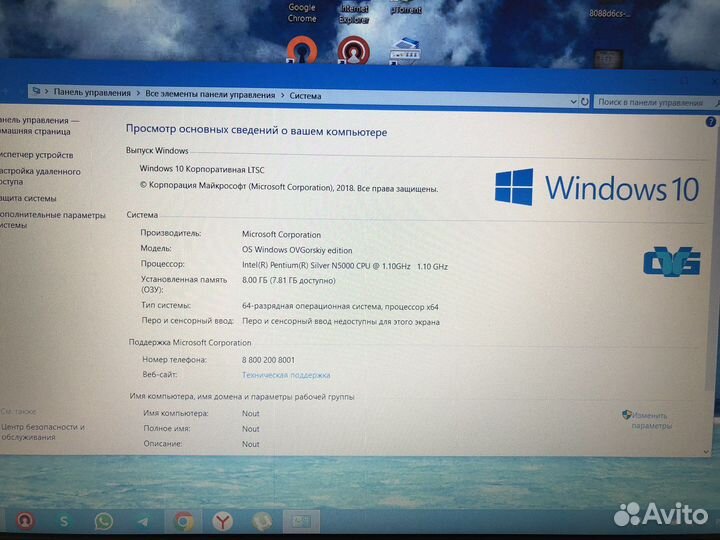This screenshot has height=540, width=720.
Task: Click the Выпуск Windows section header
Action: [157, 151]
